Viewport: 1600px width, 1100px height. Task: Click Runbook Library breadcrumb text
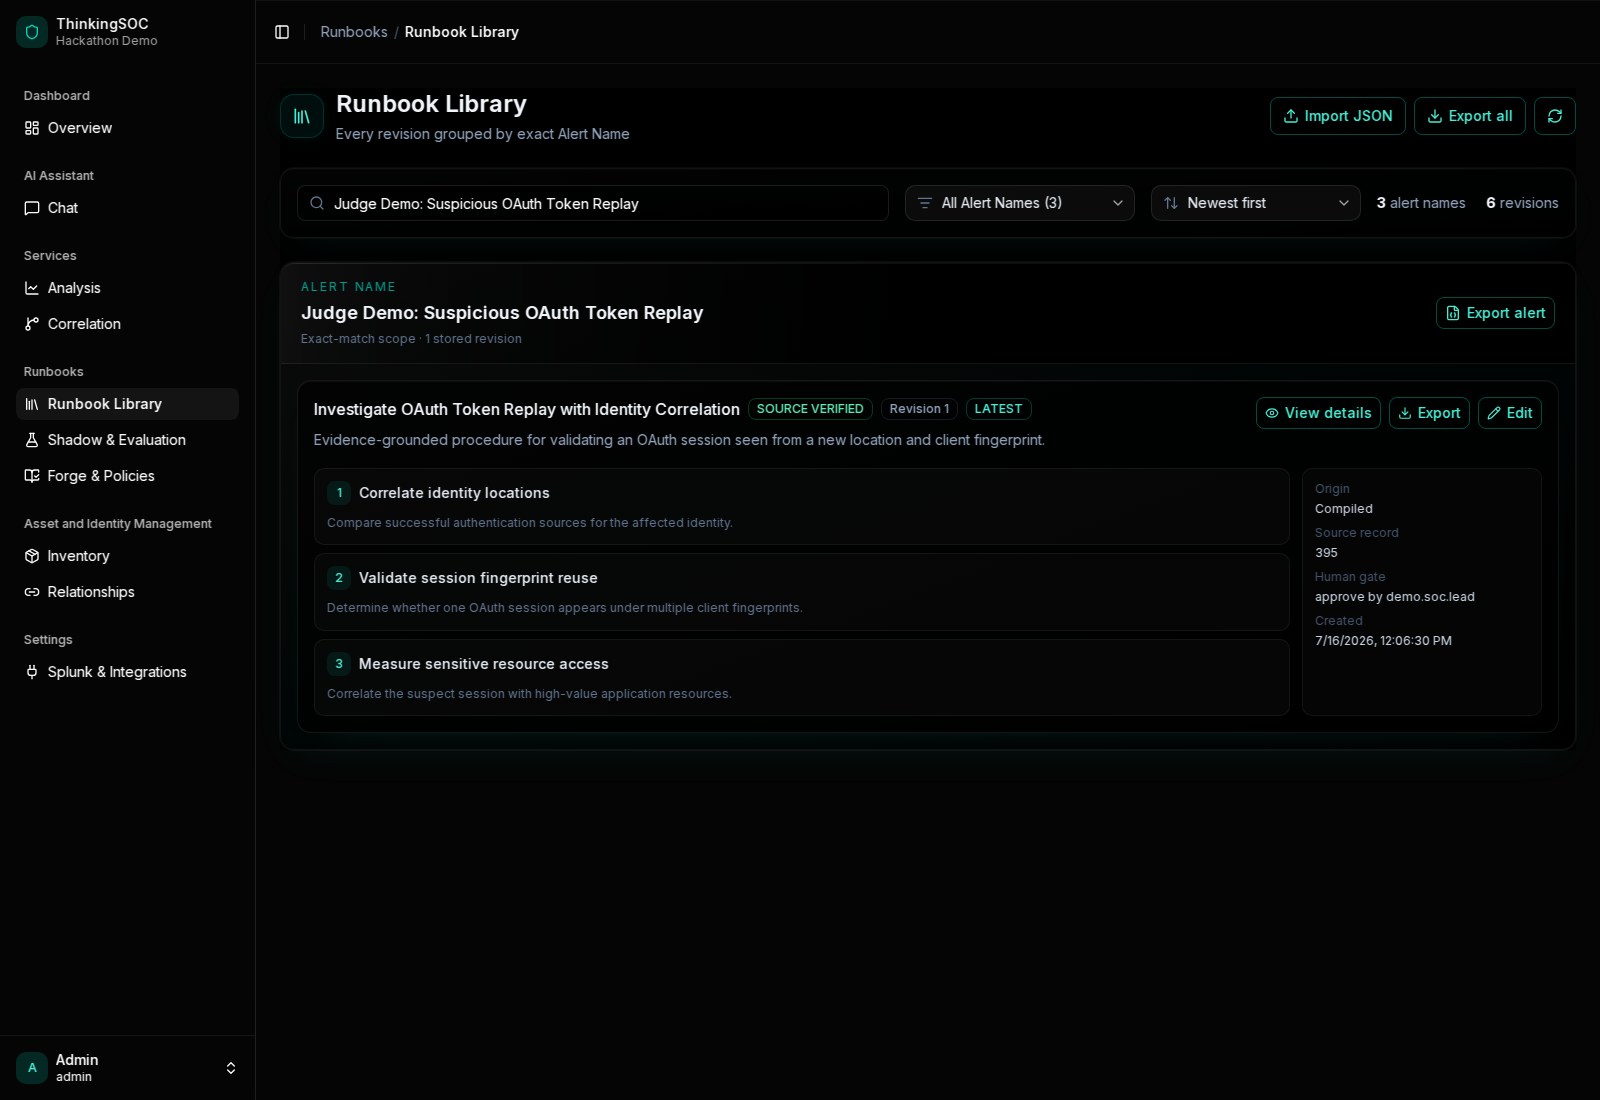tap(462, 32)
